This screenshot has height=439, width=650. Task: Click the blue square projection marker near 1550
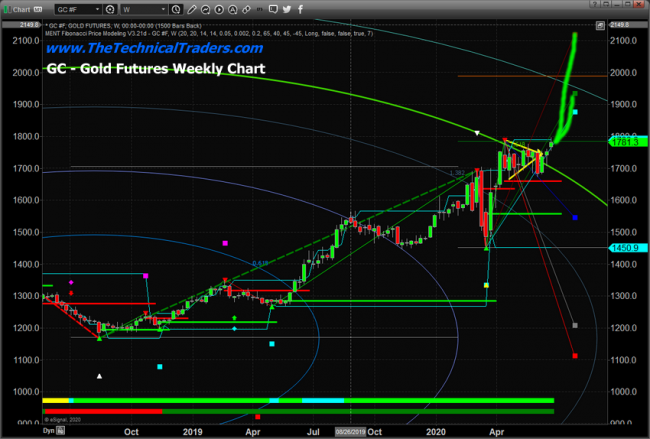[575, 218]
